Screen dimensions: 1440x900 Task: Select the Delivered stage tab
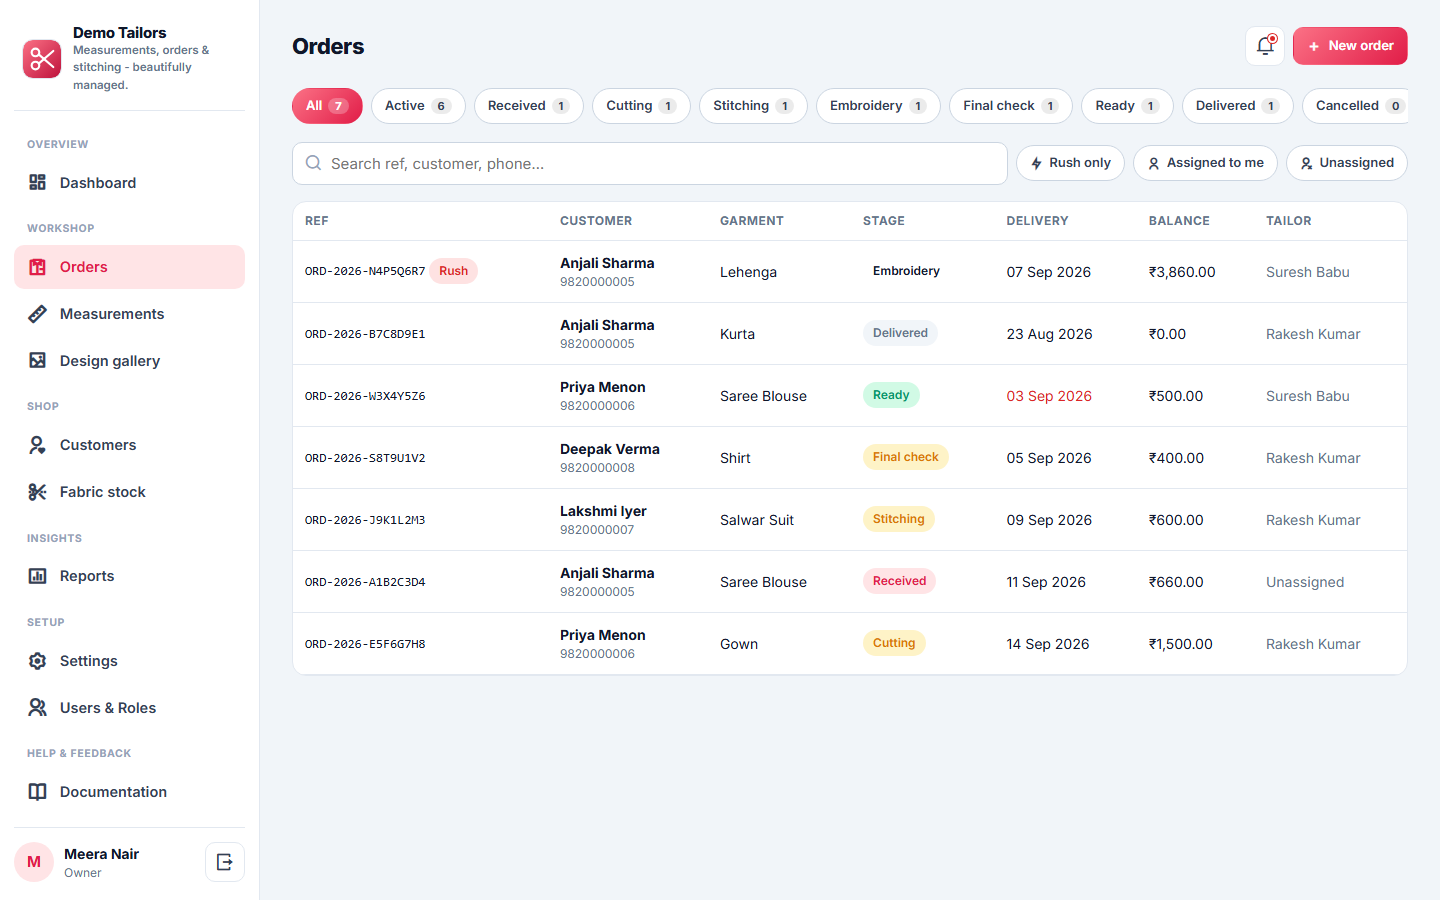coord(1237,106)
